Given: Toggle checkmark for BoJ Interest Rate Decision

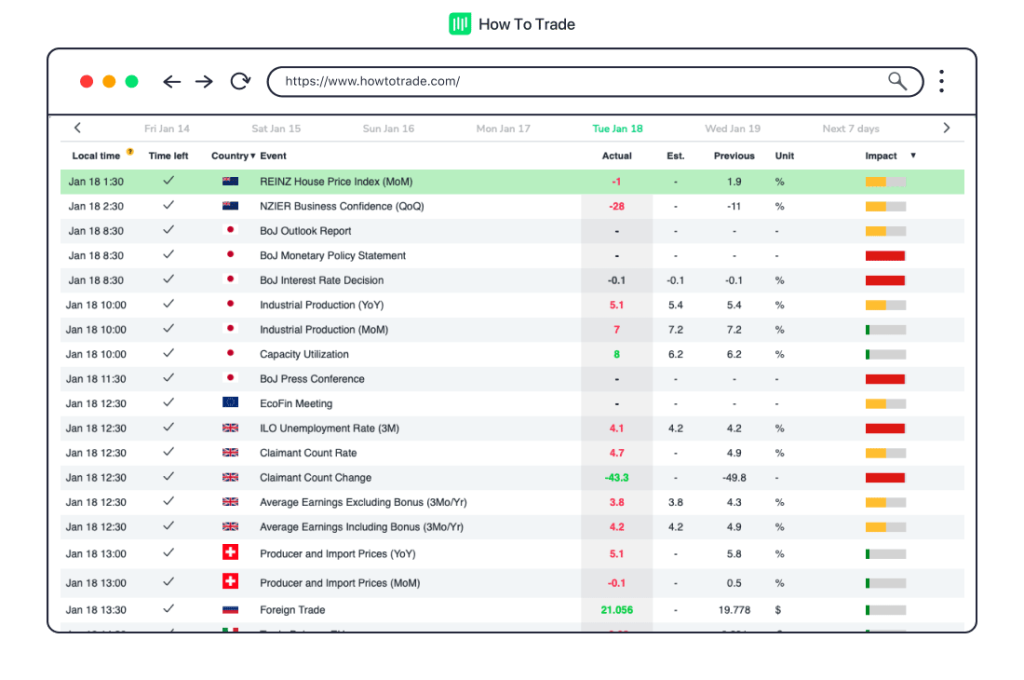Looking at the screenshot, I should point(168,280).
